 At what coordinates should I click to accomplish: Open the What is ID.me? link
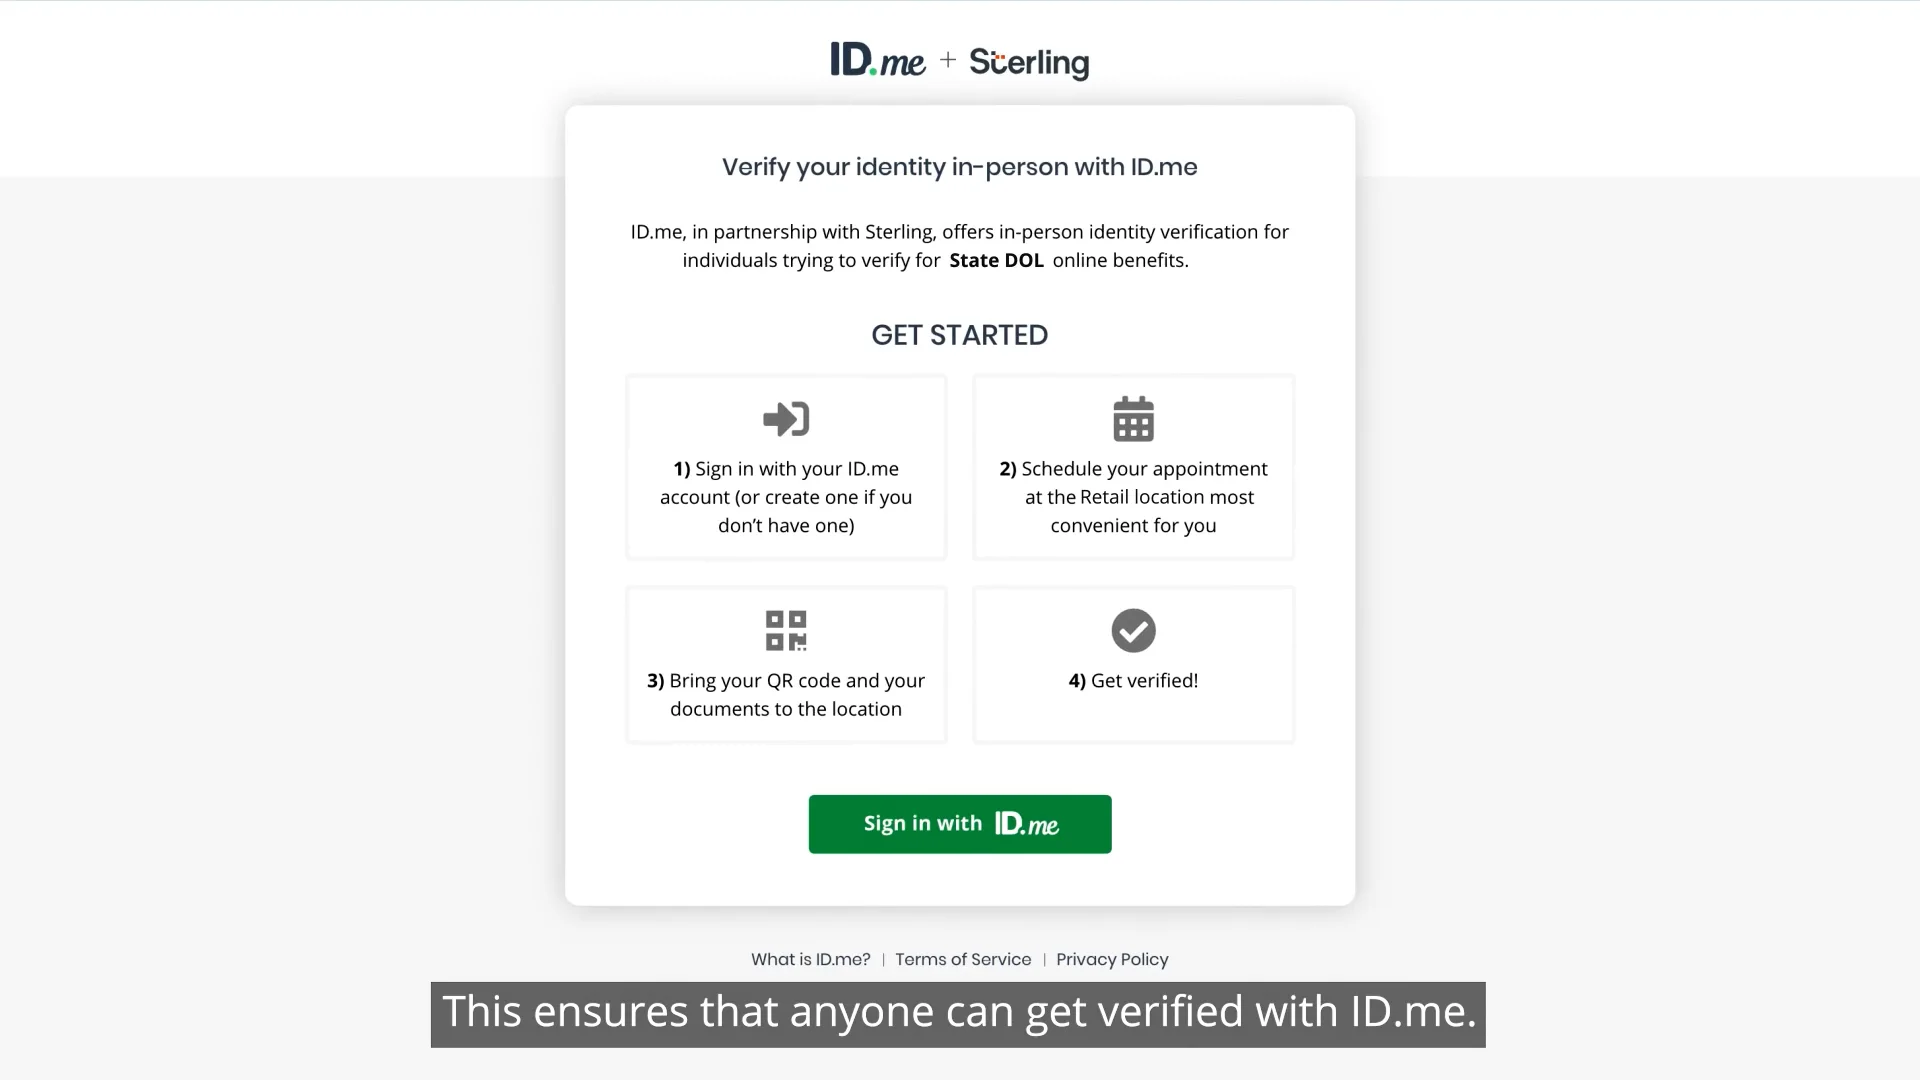tap(810, 959)
